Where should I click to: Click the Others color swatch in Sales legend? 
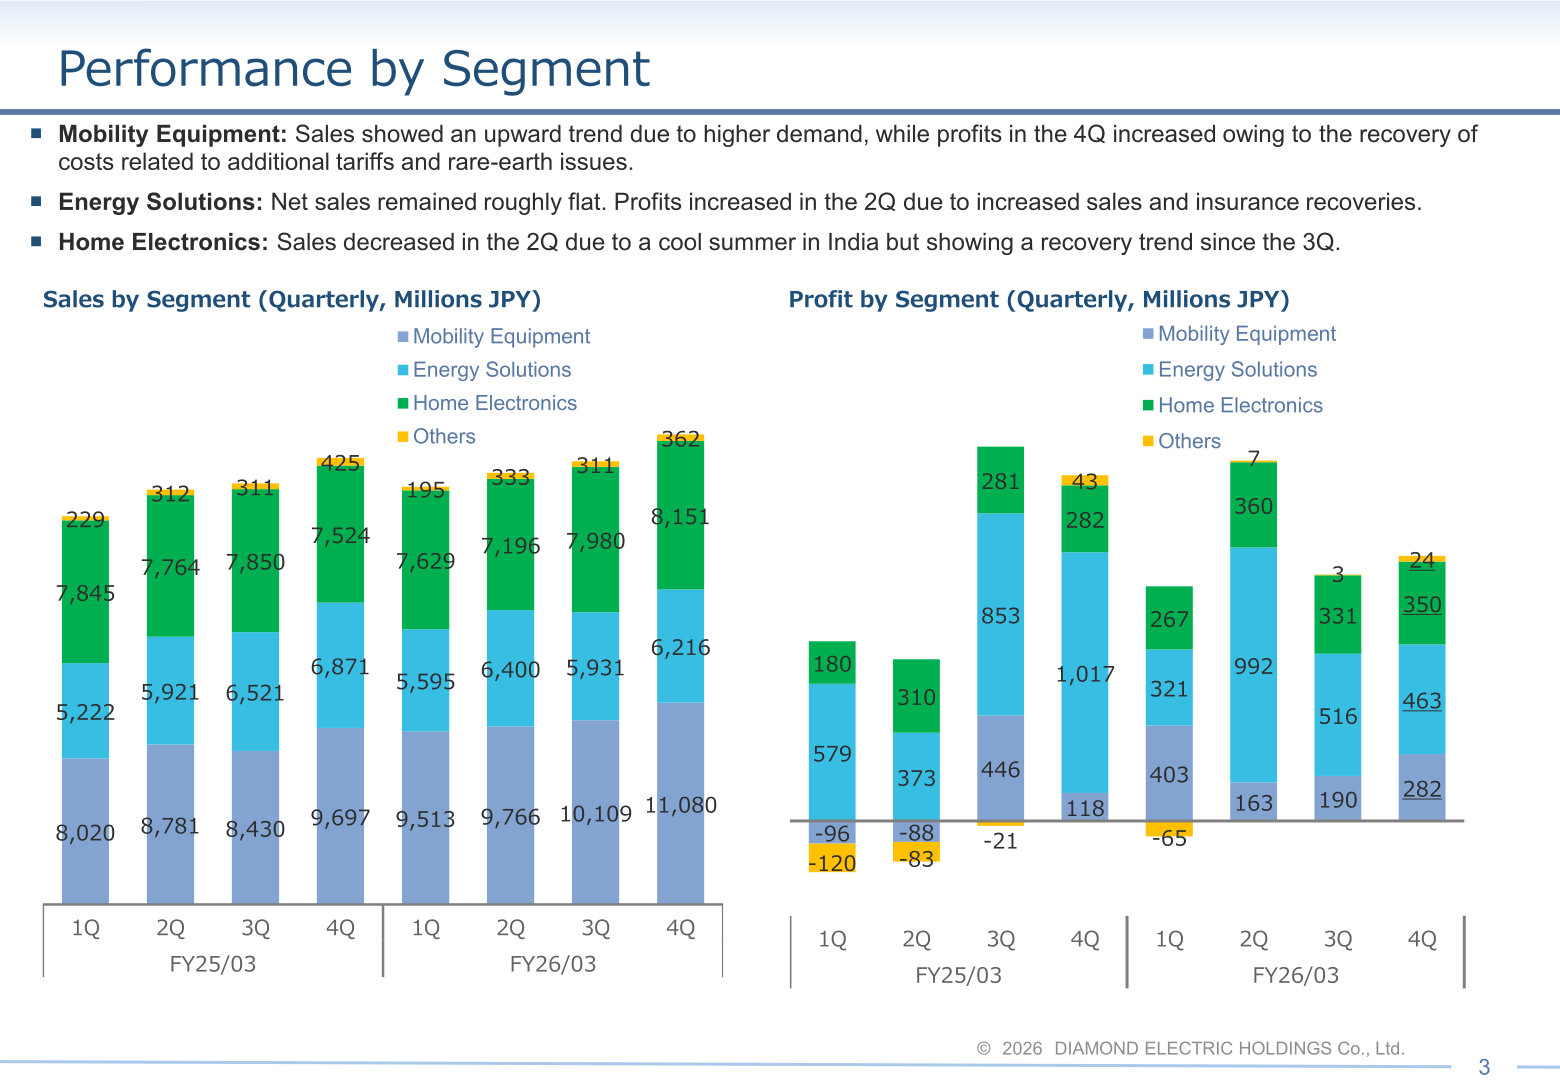click(x=403, y=436)
